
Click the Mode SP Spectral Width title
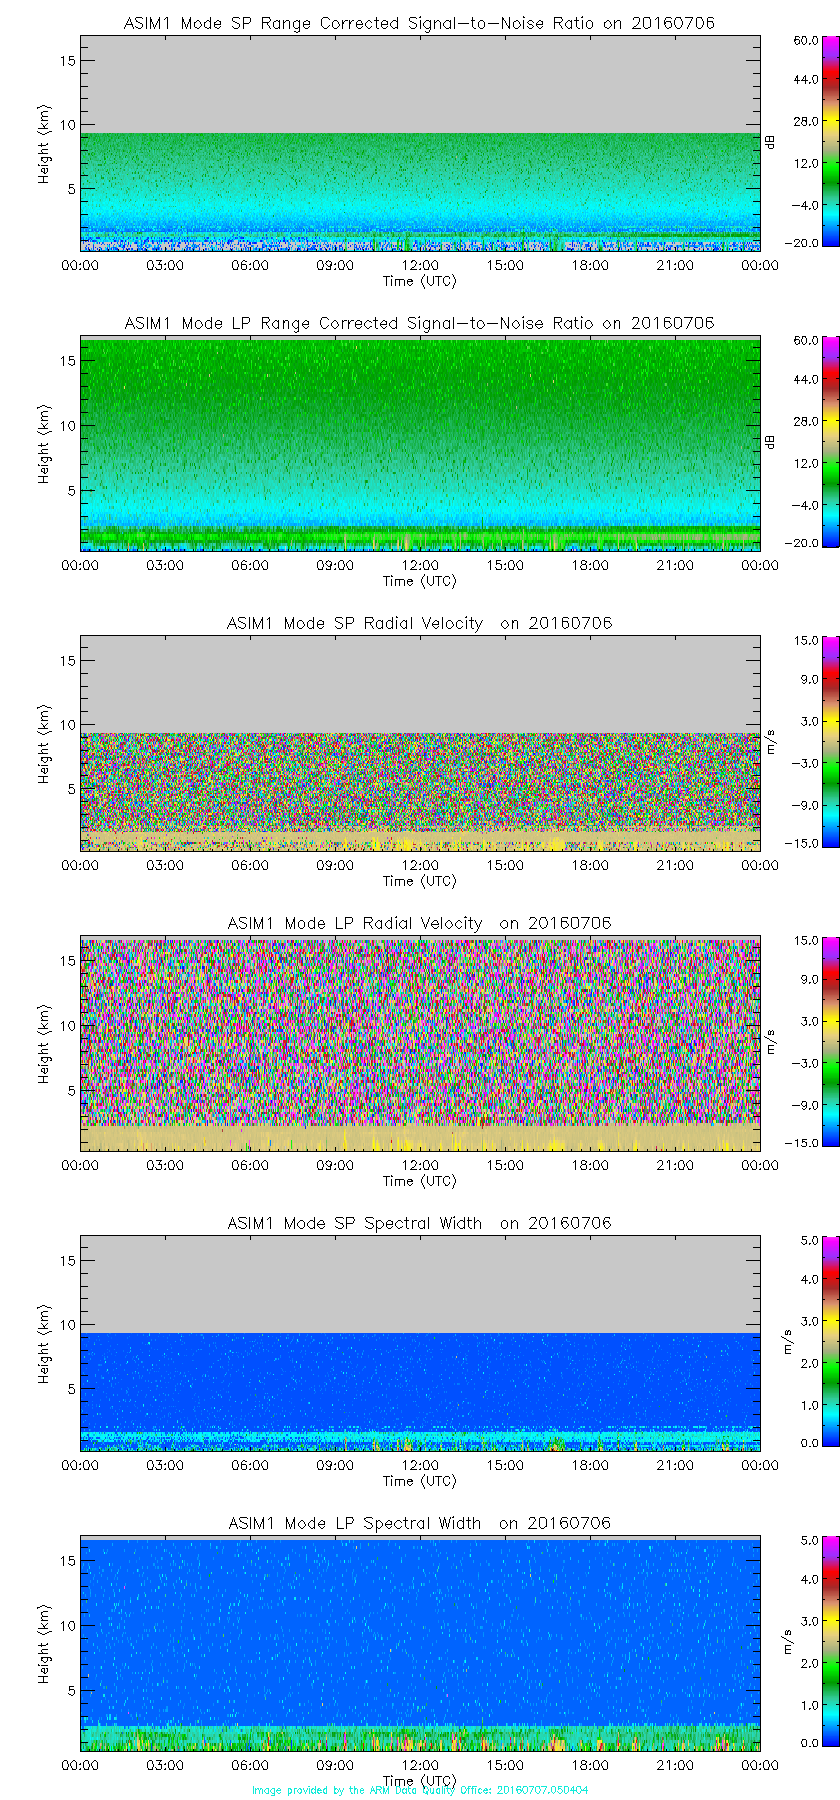(x=419, y=1223)
